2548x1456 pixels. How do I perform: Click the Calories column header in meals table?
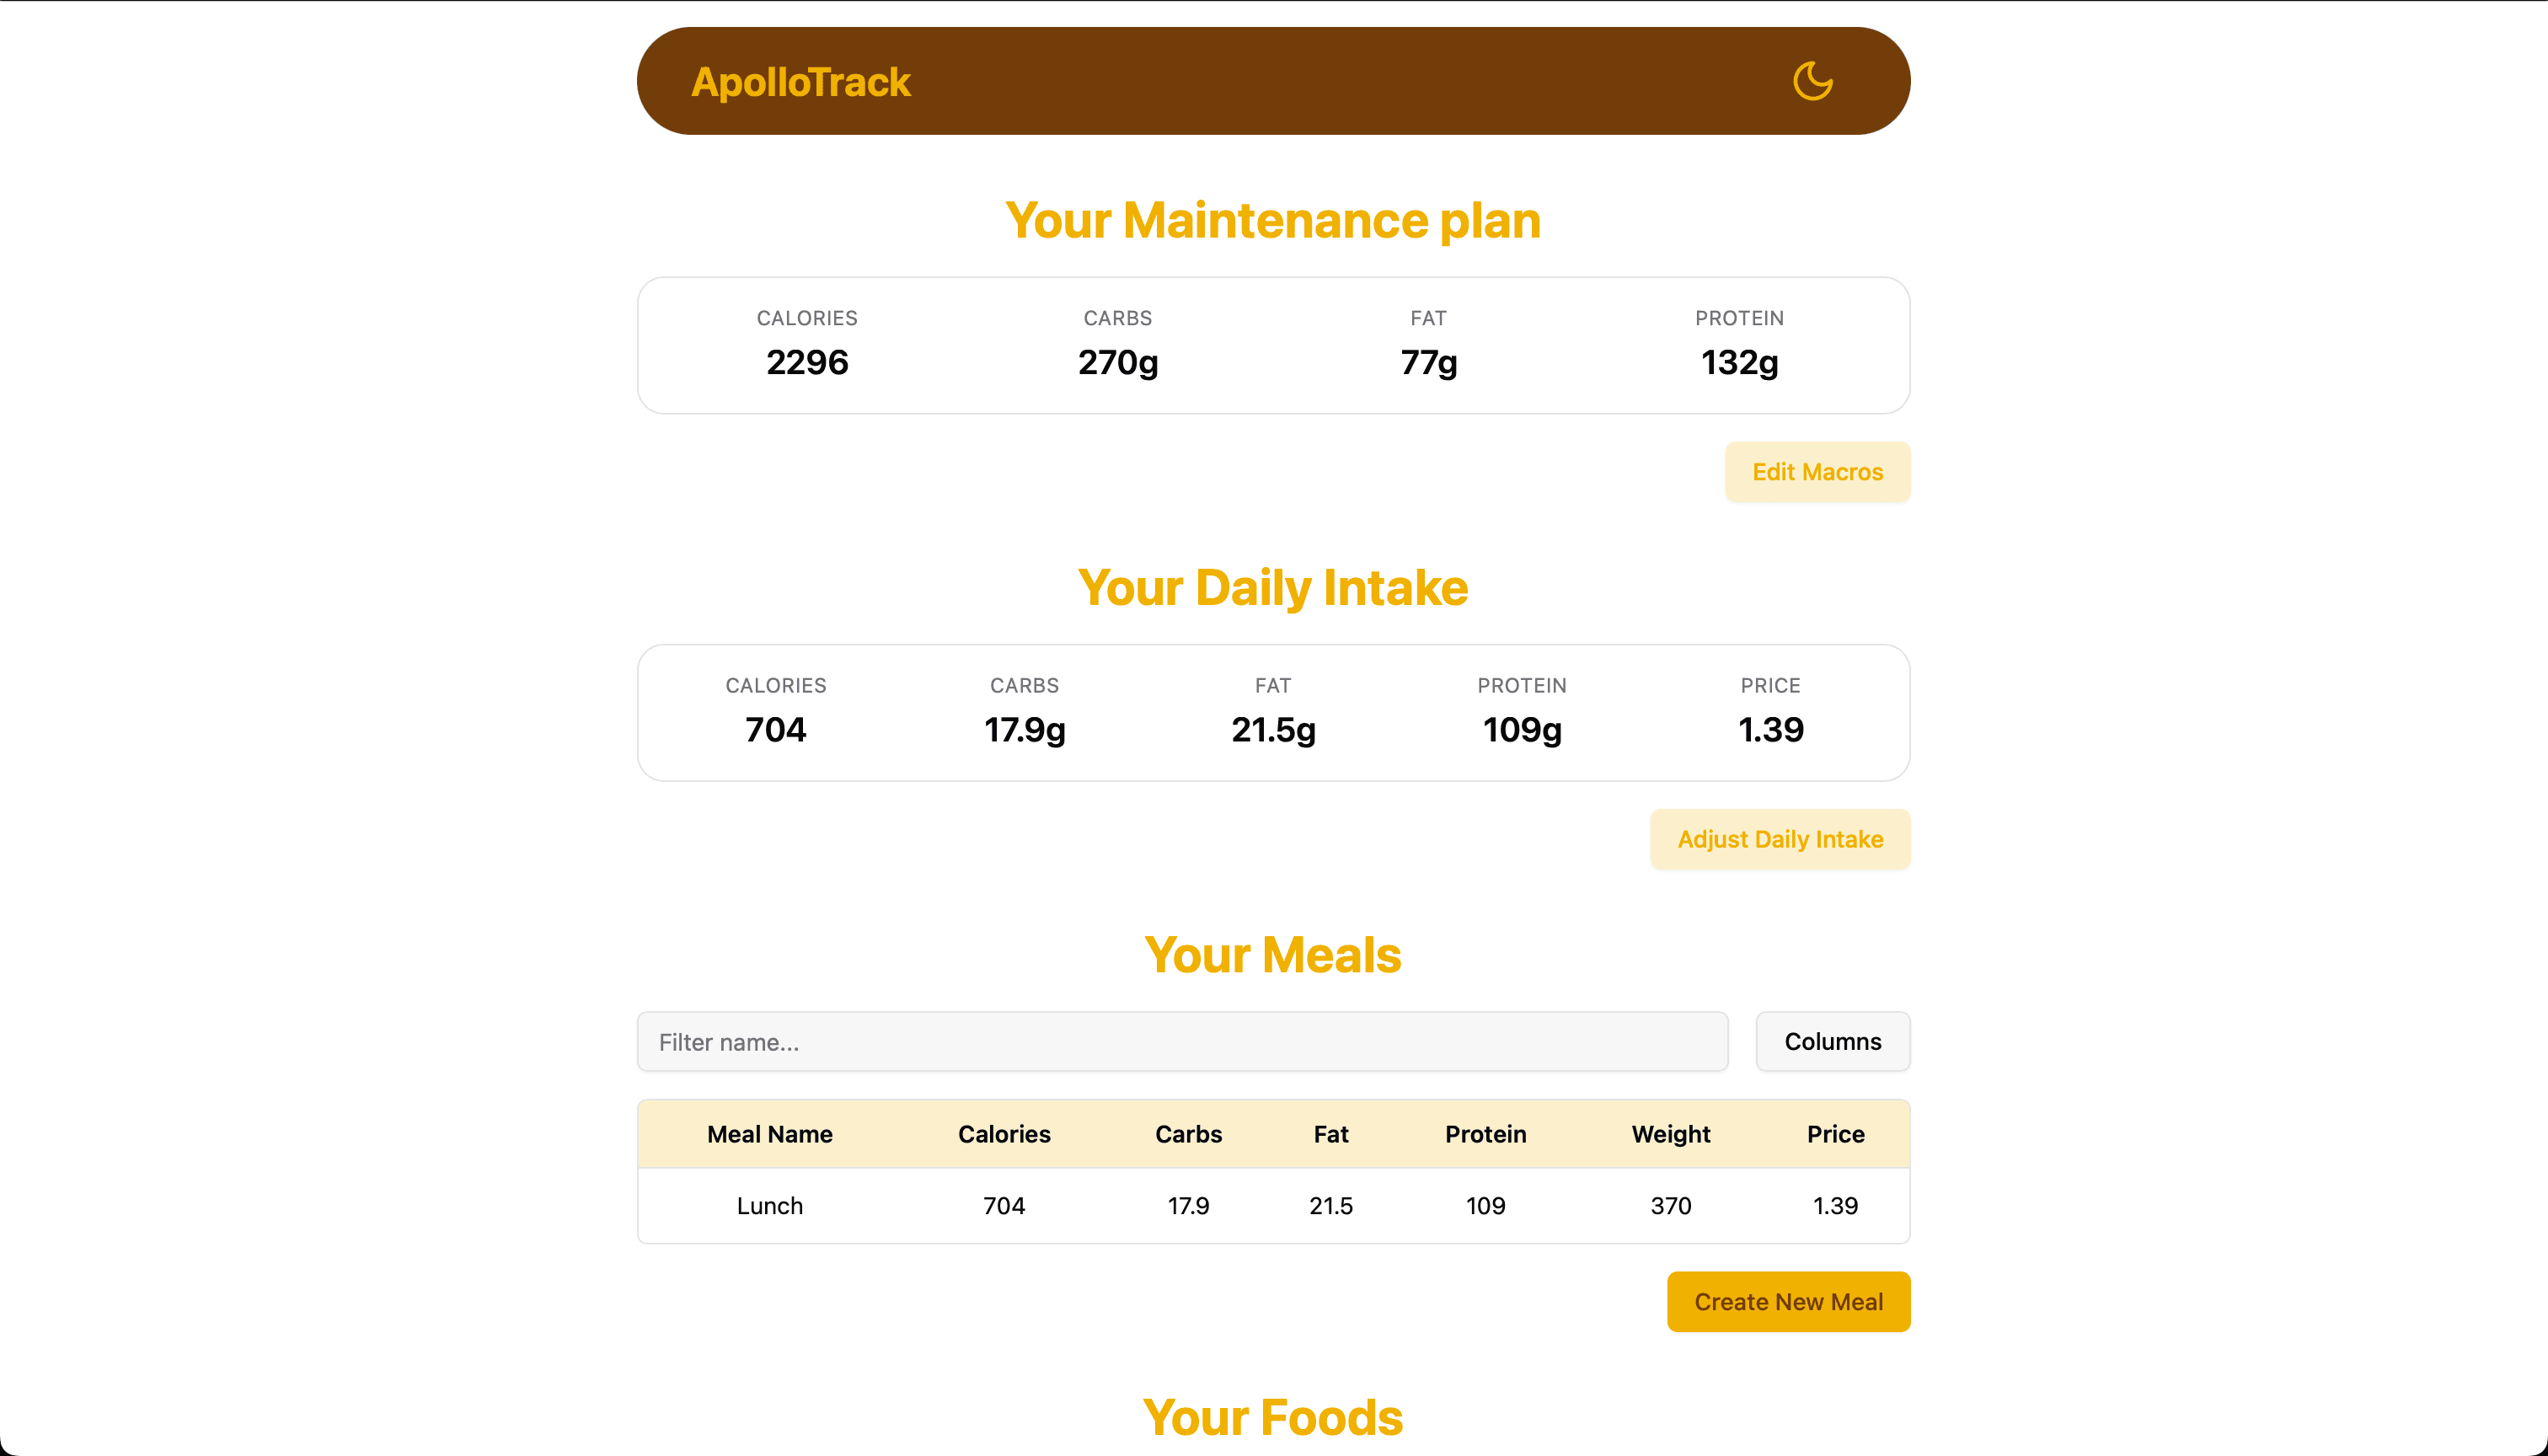click(x=1003, y=1134)
